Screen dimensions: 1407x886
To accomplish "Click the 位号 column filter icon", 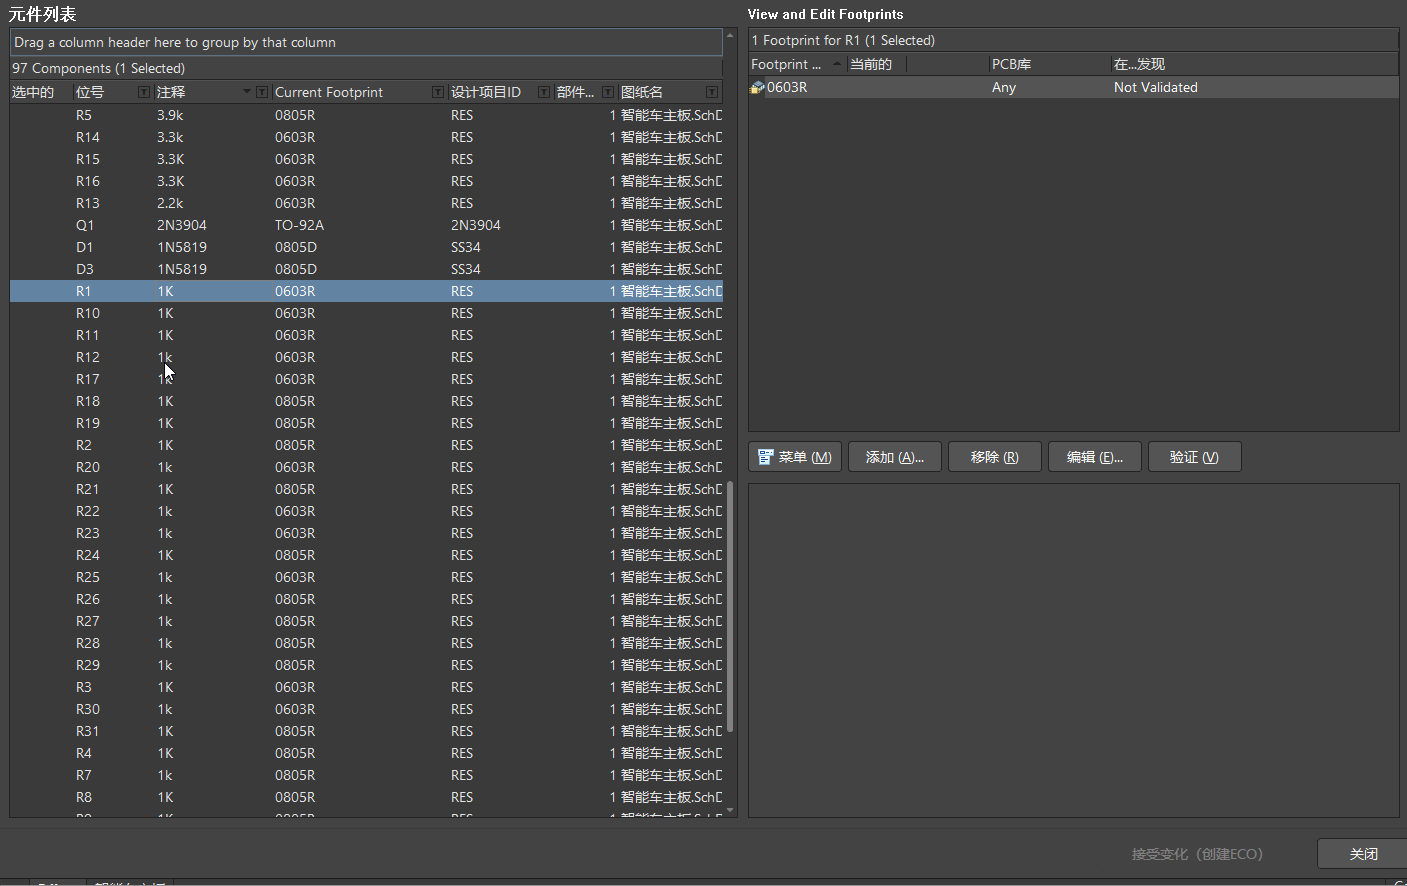I will (144, 92).
